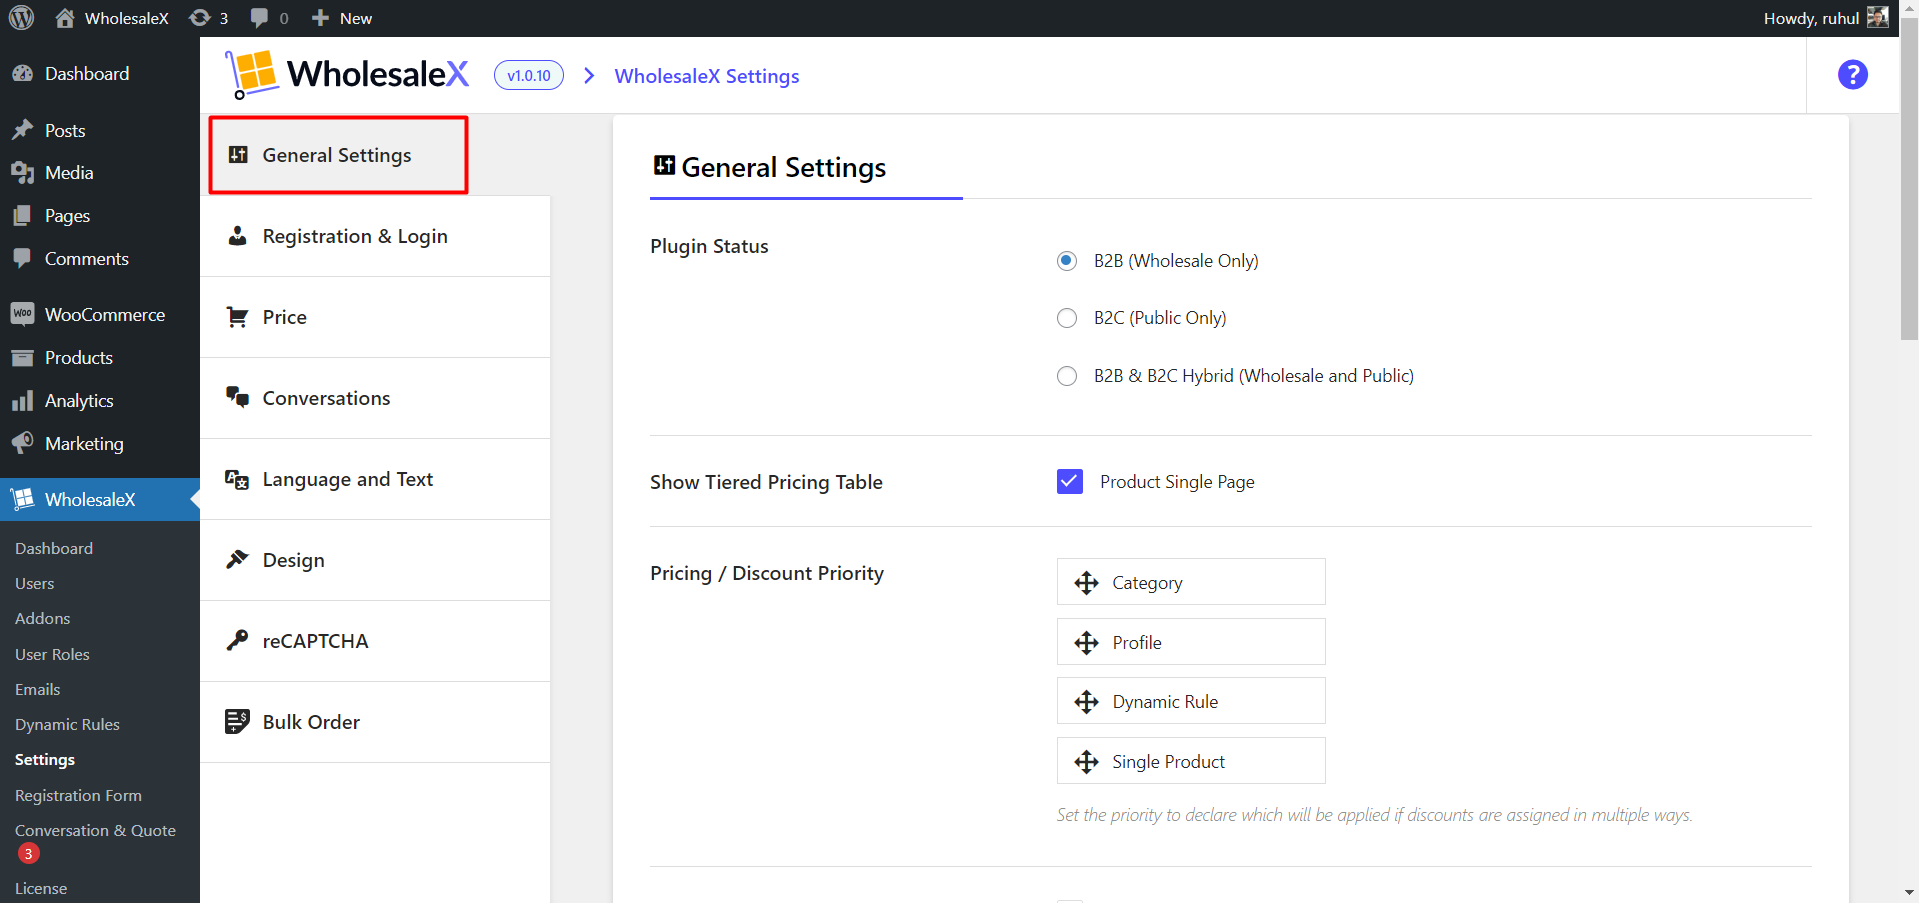Open the comments bubble icon in admin bar
Screen dimensions: 1919x903
tap(259, 18)
